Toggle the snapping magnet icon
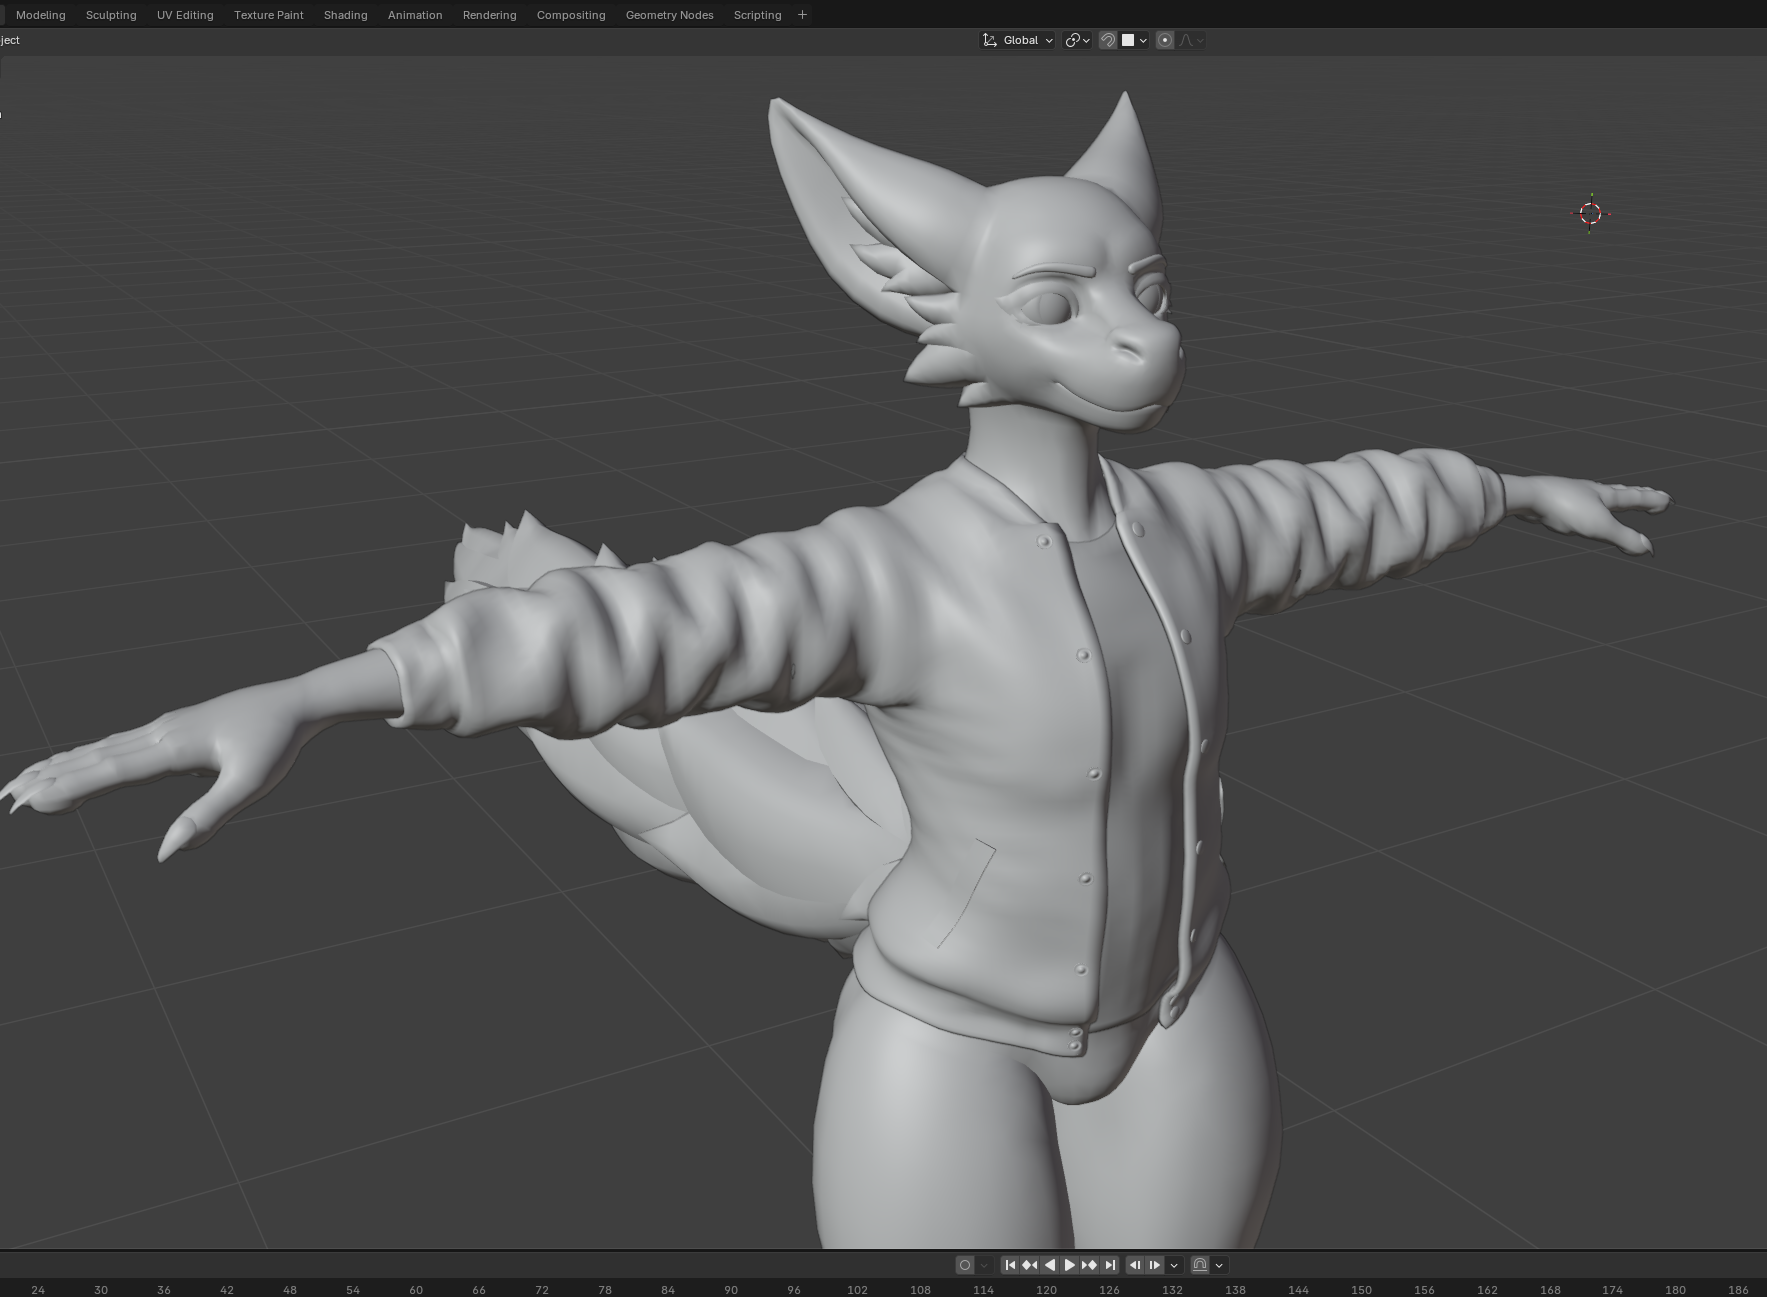 1108,40
